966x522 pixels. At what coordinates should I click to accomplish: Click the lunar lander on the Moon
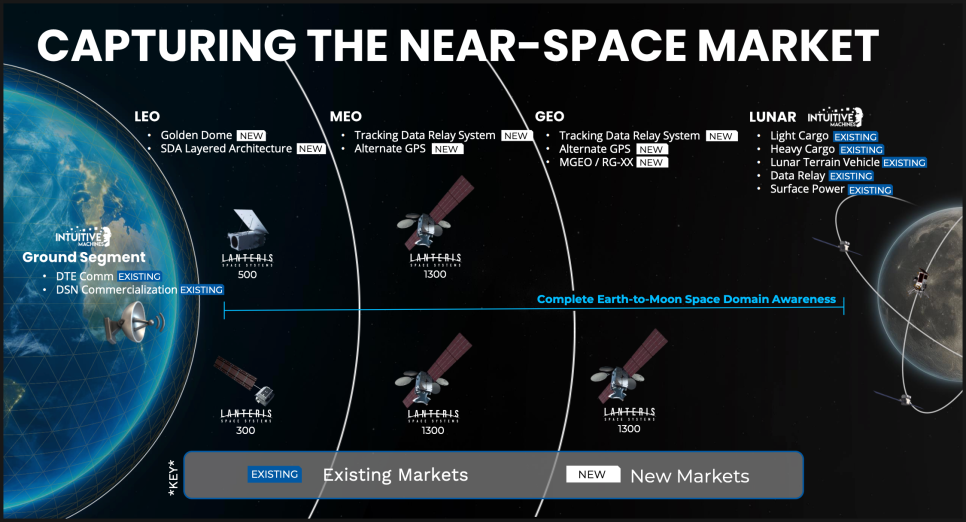click(x=921, y=281)
